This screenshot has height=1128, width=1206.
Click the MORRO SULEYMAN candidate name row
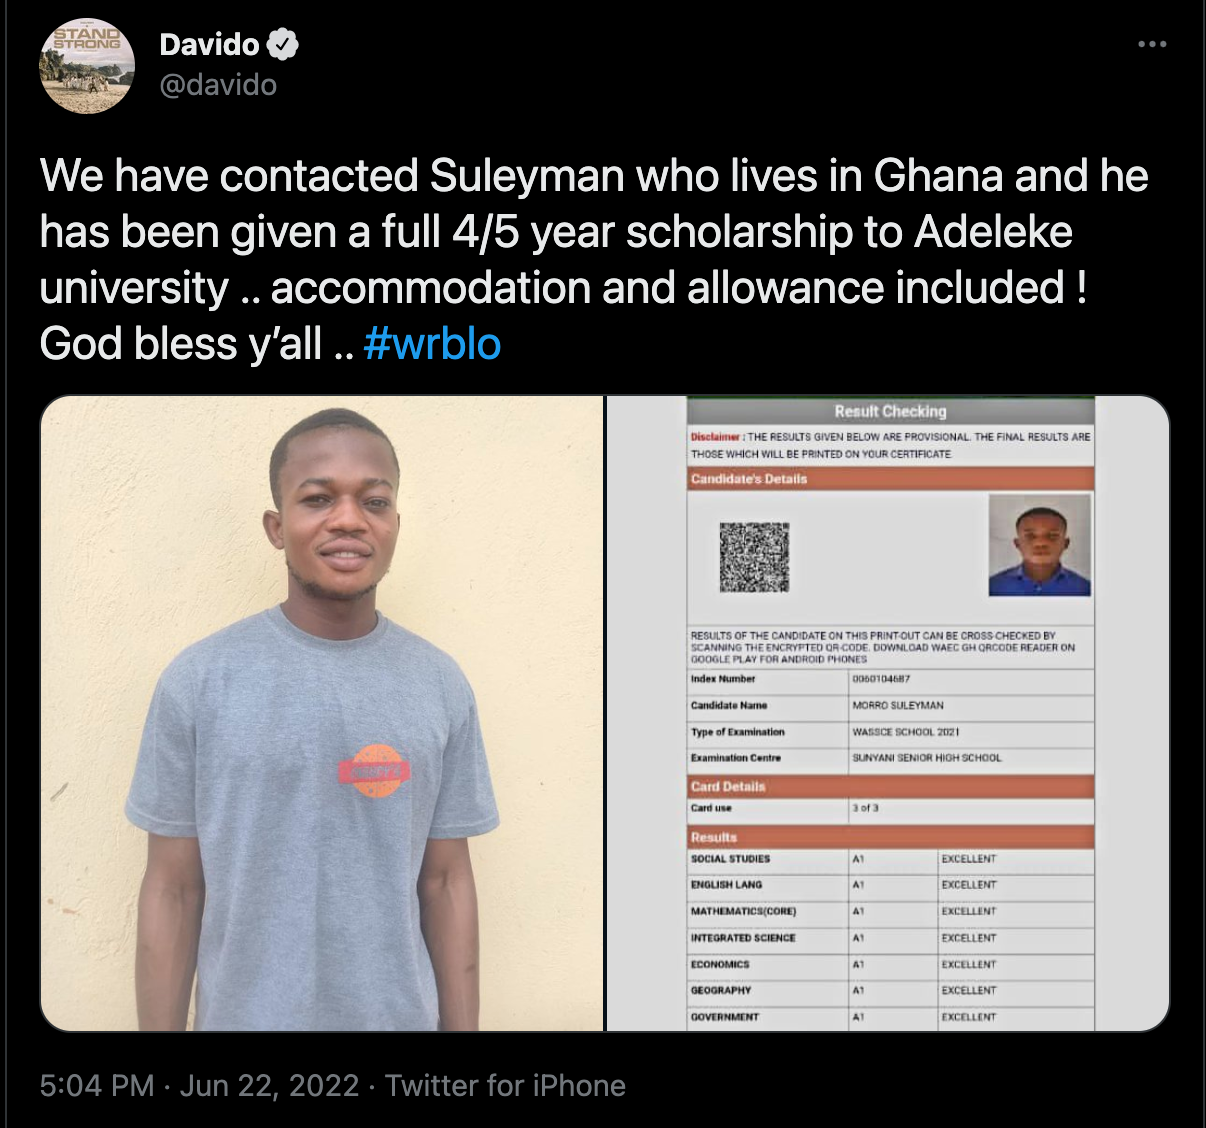pos(890,705)
